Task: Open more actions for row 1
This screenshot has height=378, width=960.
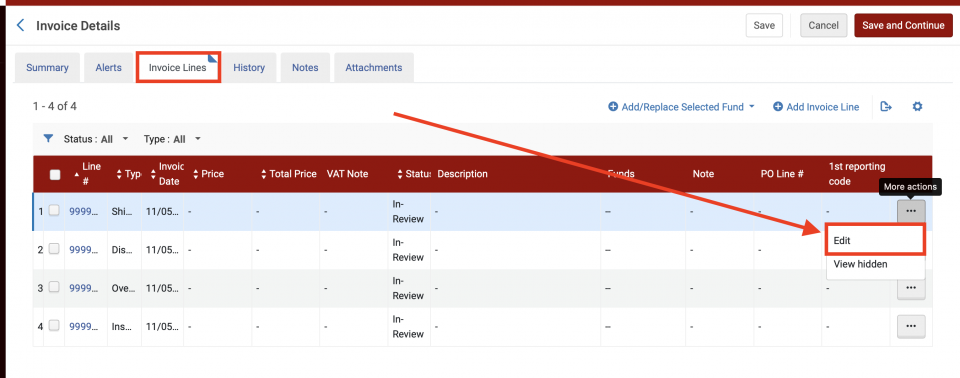Action: (911, 211)
